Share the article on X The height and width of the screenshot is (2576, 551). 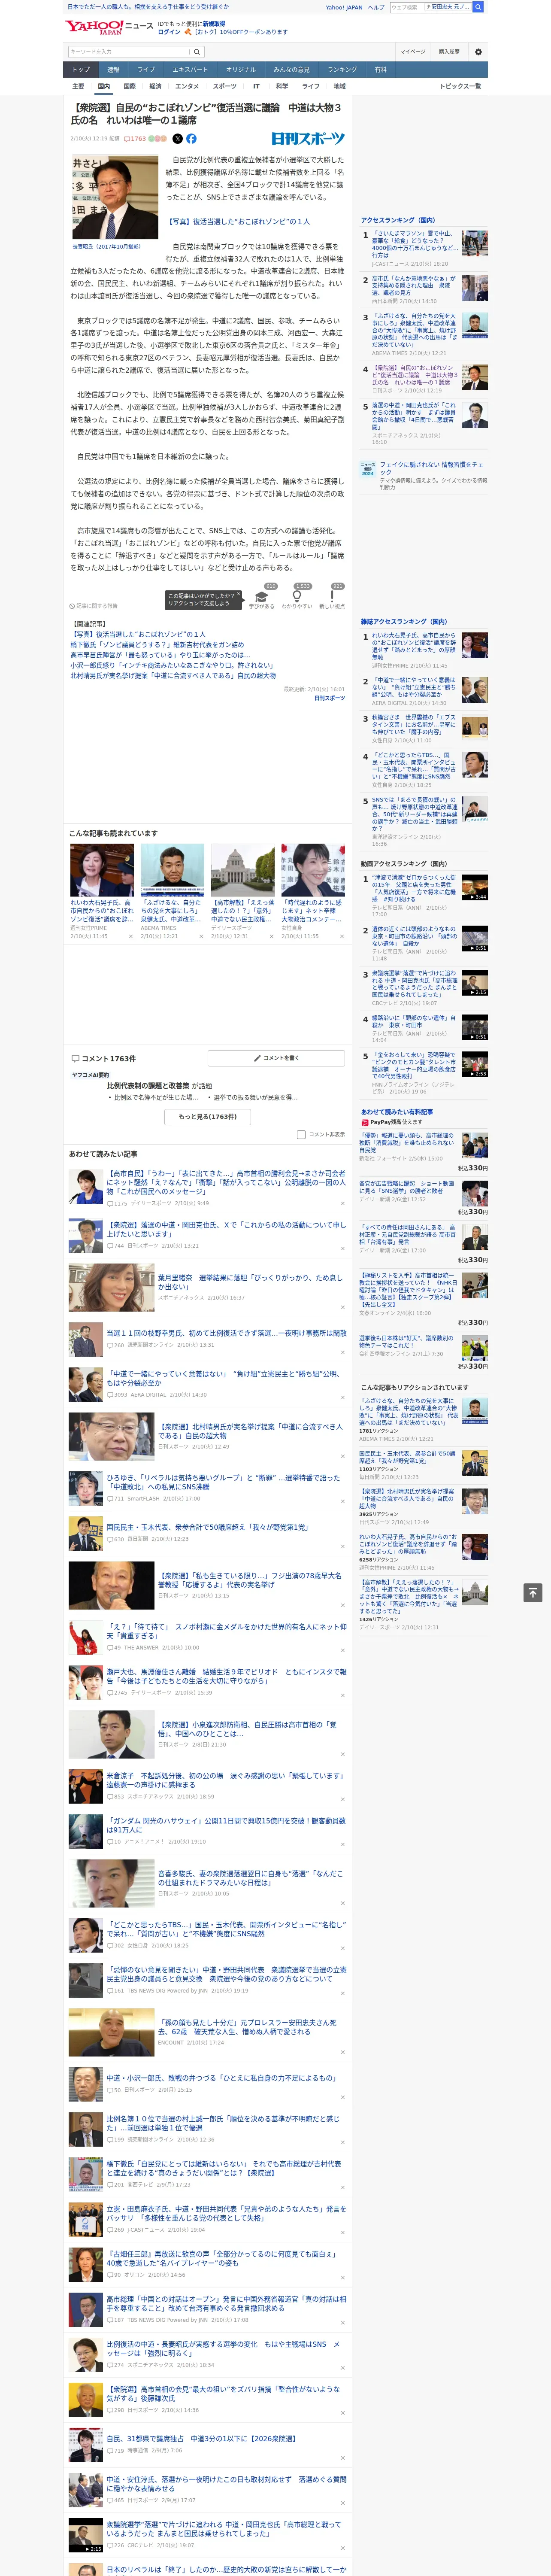[x=178, y=139]
